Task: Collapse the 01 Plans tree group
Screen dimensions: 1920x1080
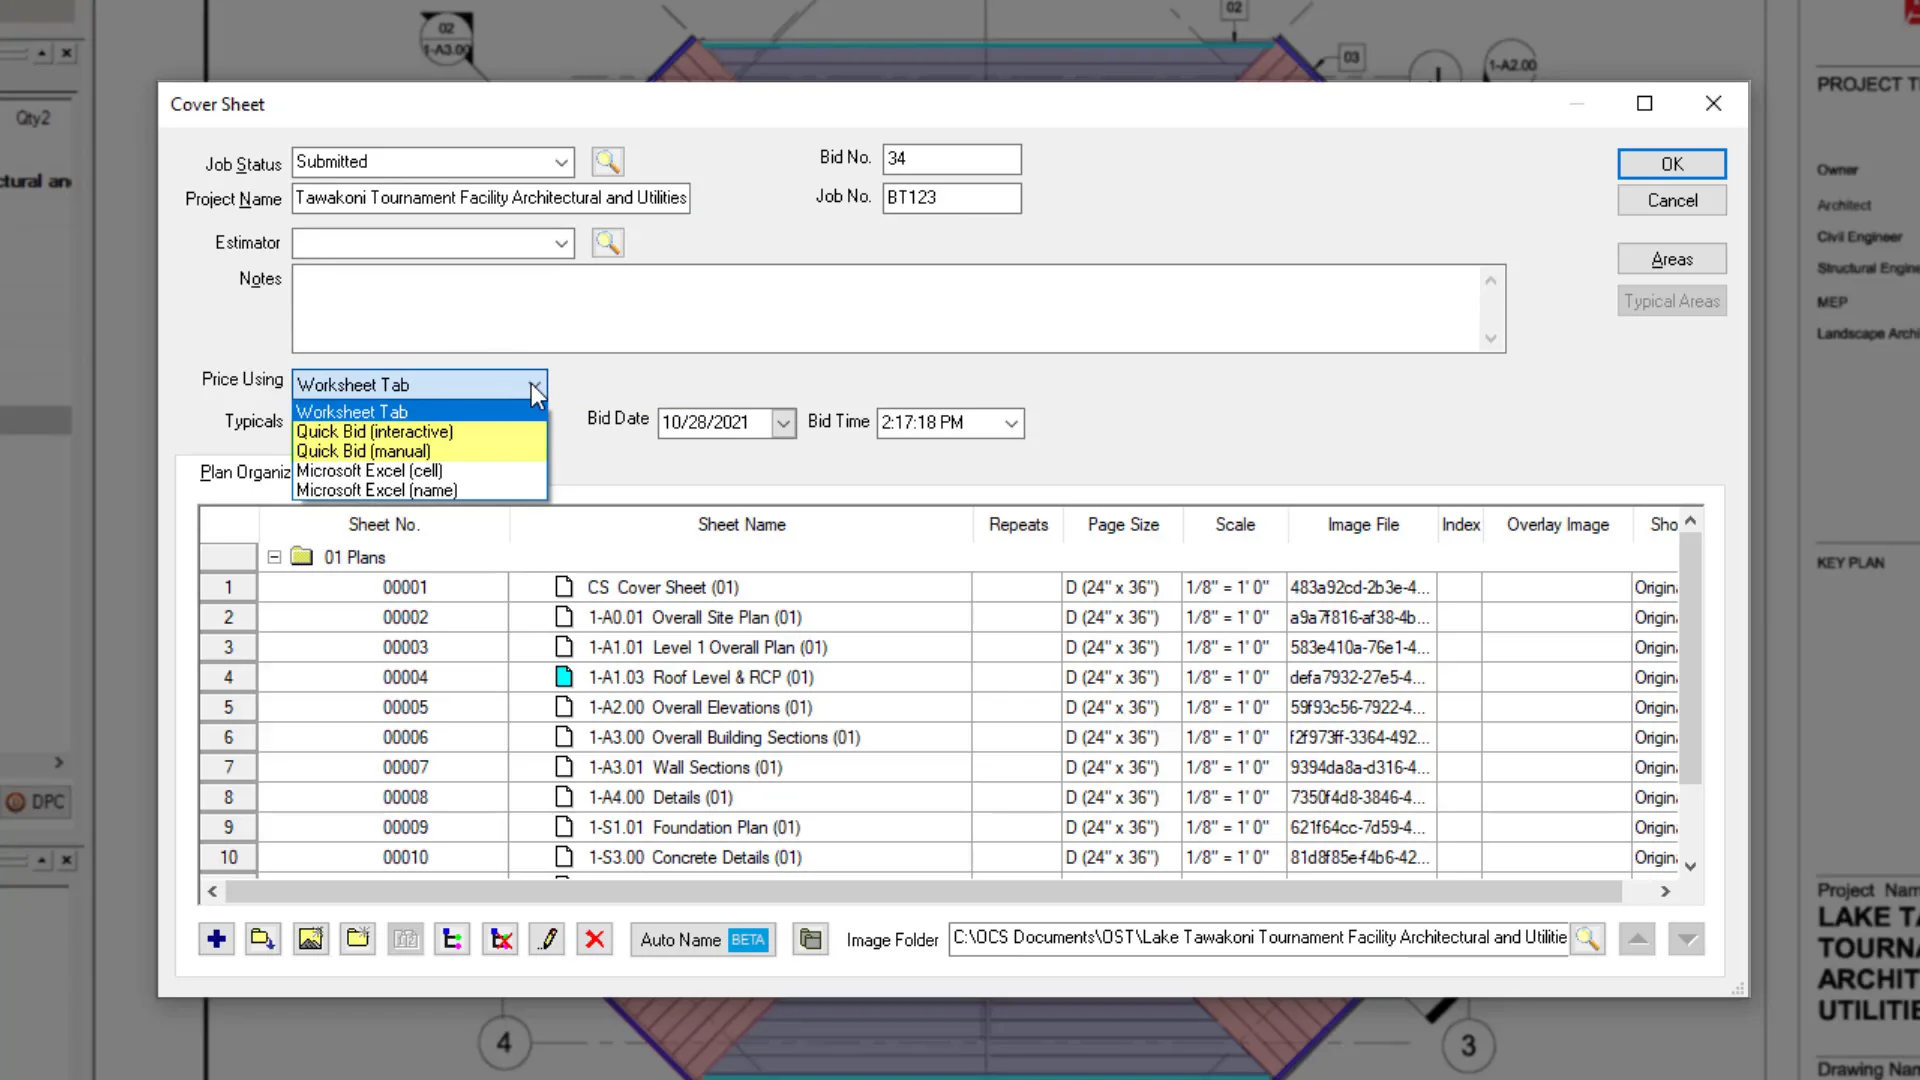Action: 274,555
